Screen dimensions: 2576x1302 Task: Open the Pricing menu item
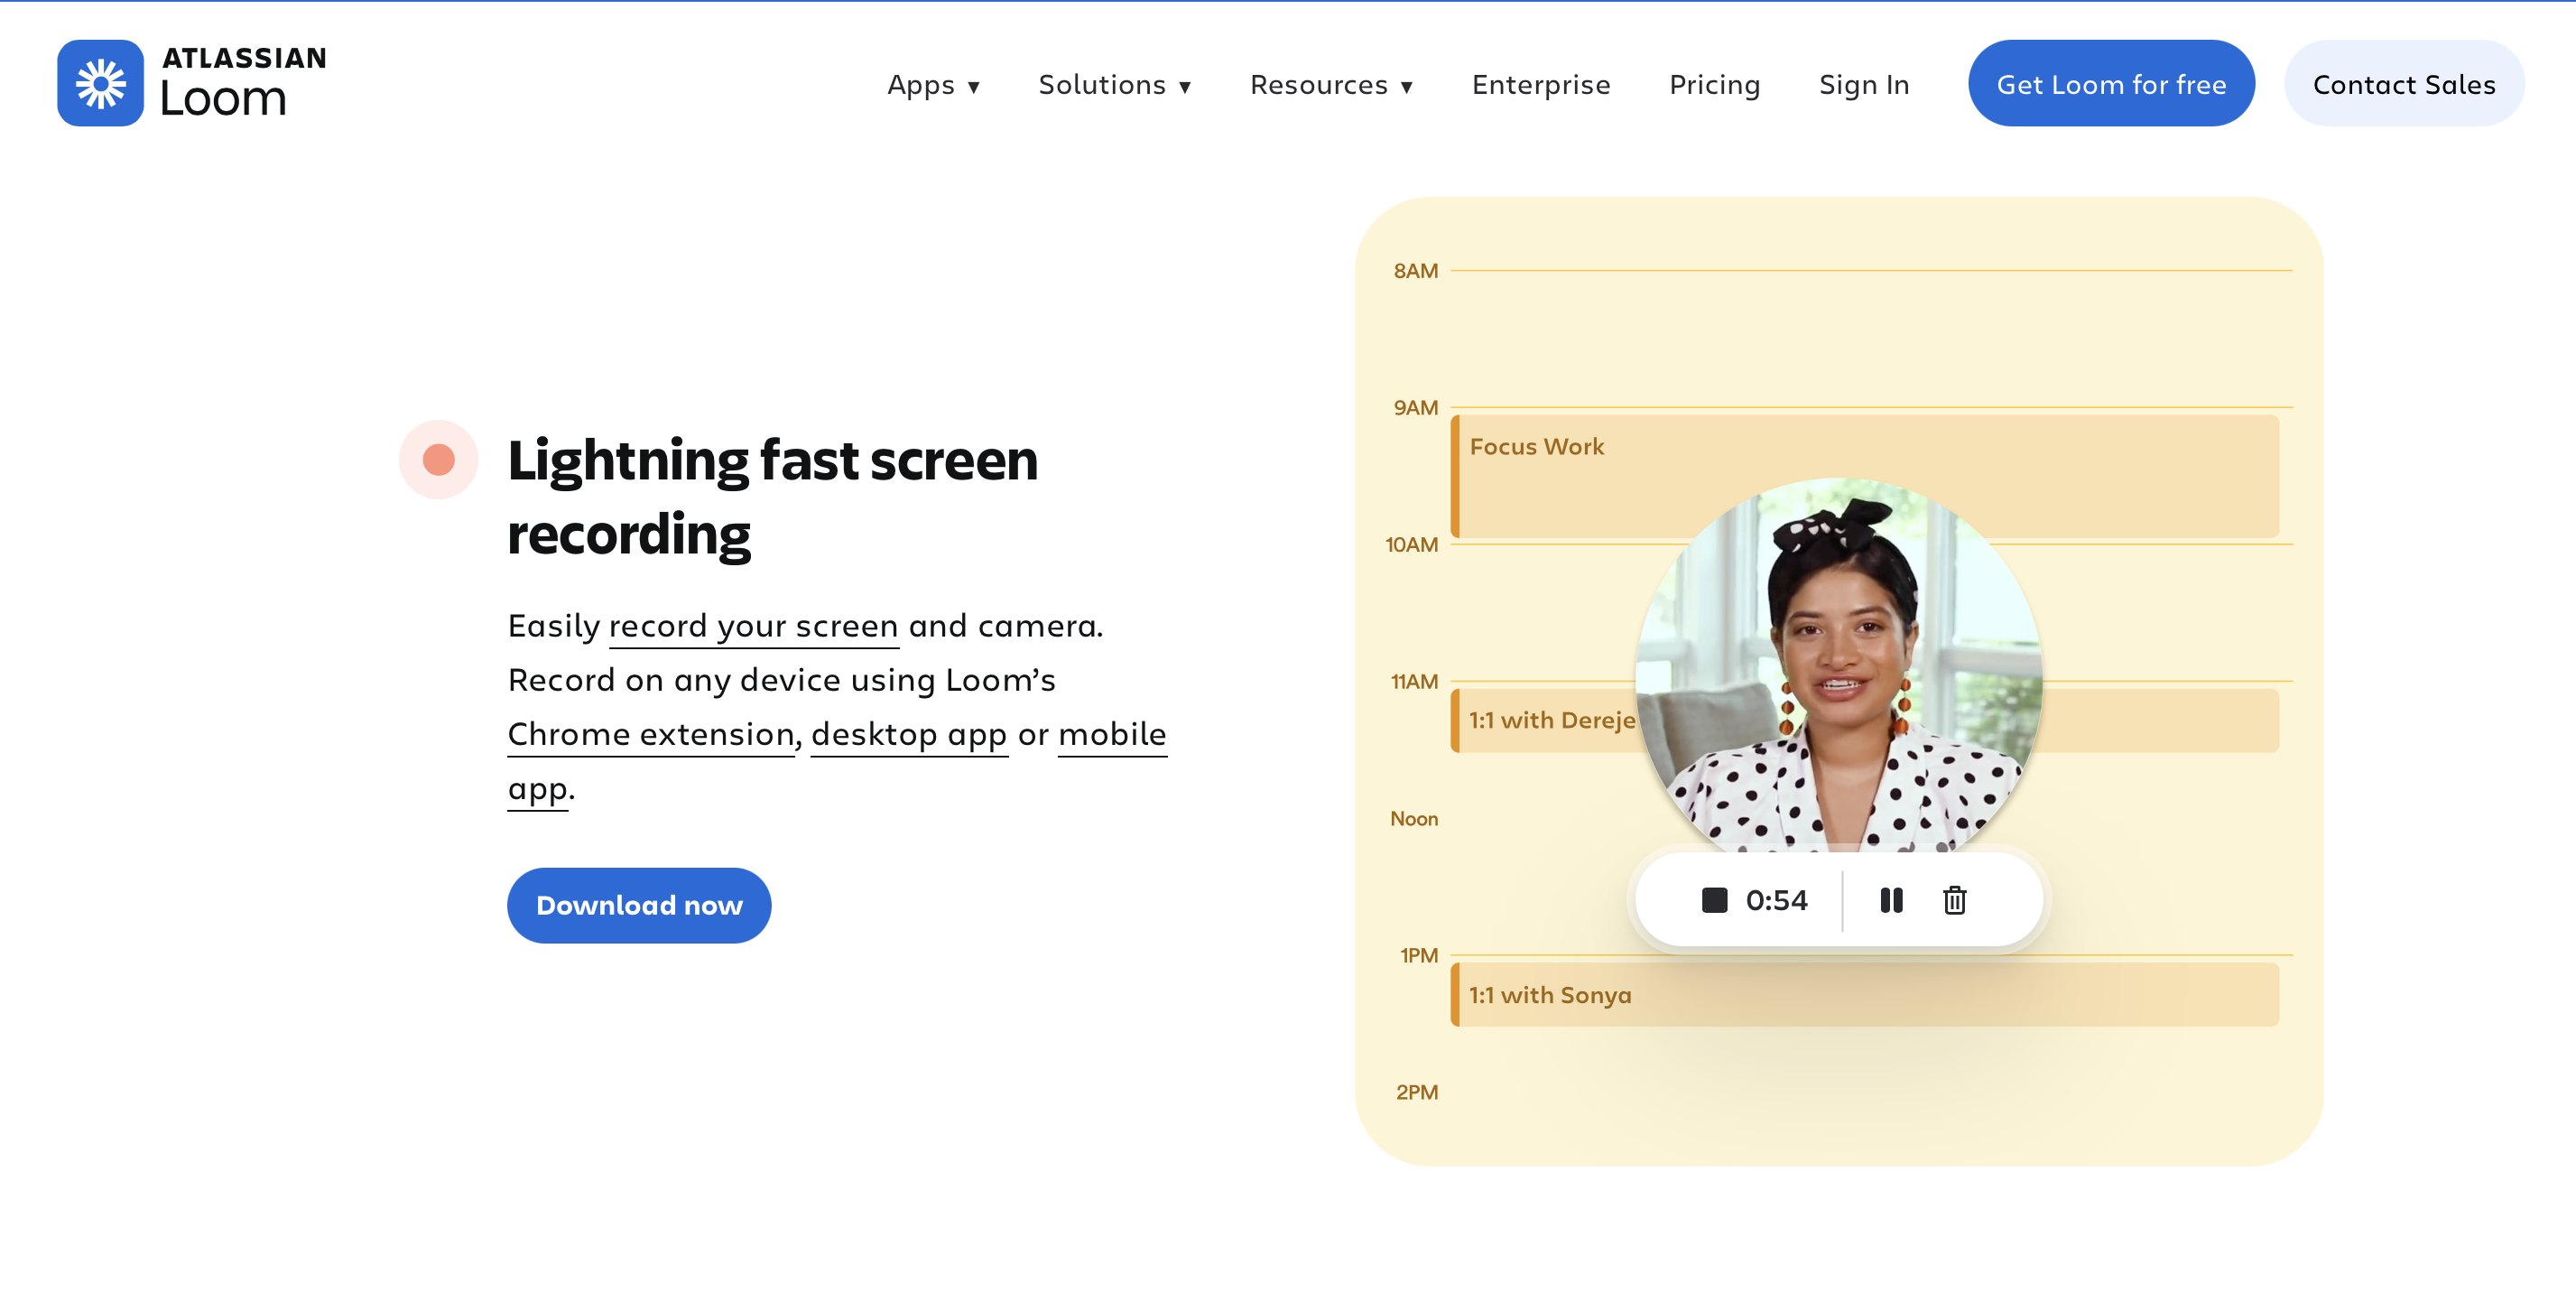(1714, 85)
